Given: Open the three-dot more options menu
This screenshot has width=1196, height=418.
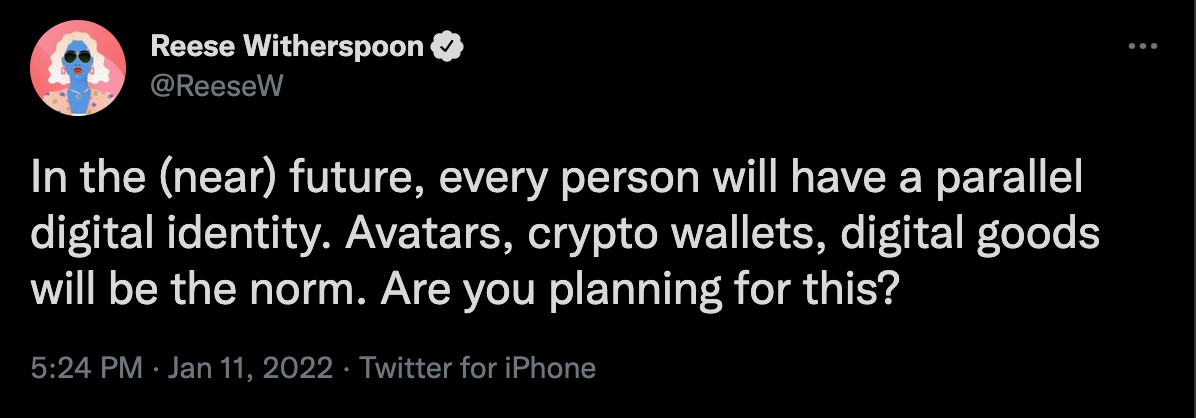Looking at the screenshot, I should pos(1143,47).
